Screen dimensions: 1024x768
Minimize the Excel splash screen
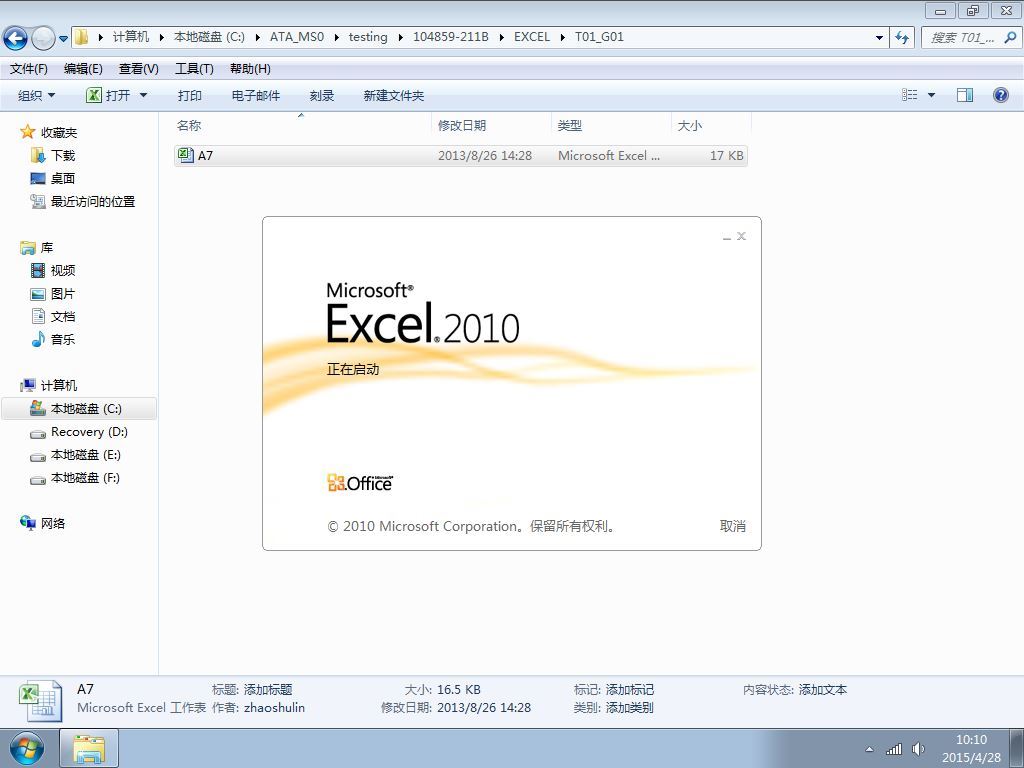pyautogui.click(x=727, y=237)
